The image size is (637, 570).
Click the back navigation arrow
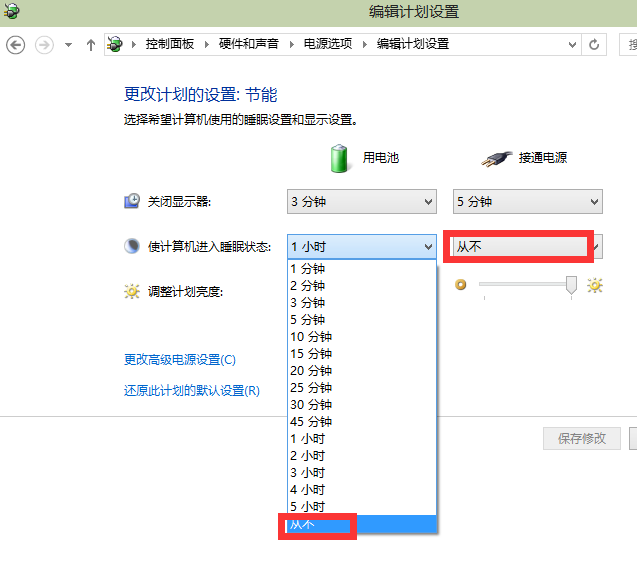tap(16, 45)
